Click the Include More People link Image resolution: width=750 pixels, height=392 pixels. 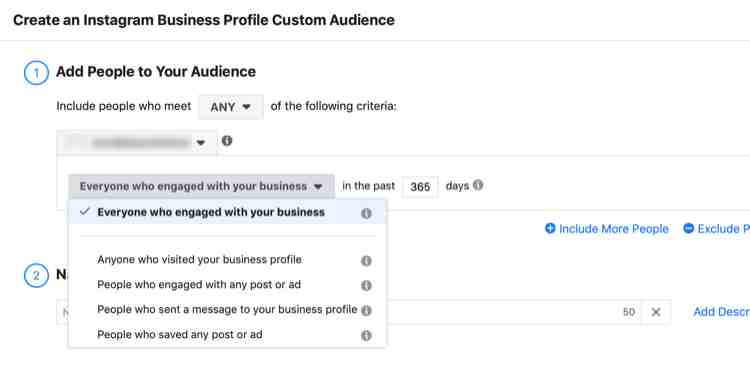click(x=614, y=229)
